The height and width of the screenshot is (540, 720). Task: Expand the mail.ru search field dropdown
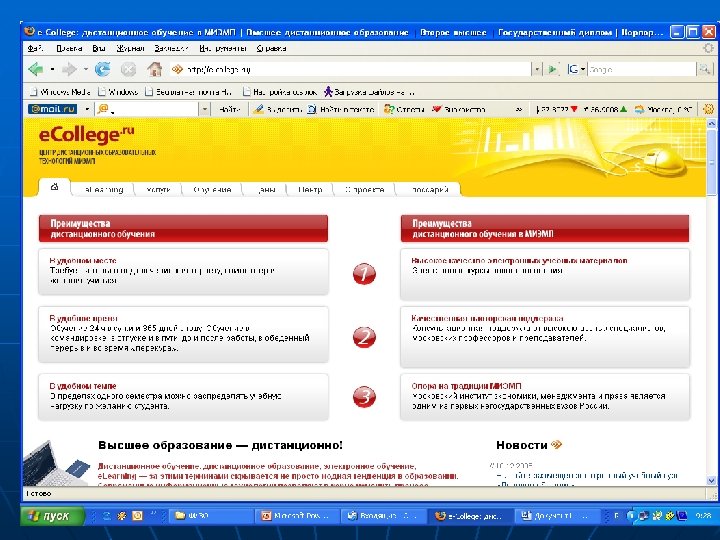(204, 109)
